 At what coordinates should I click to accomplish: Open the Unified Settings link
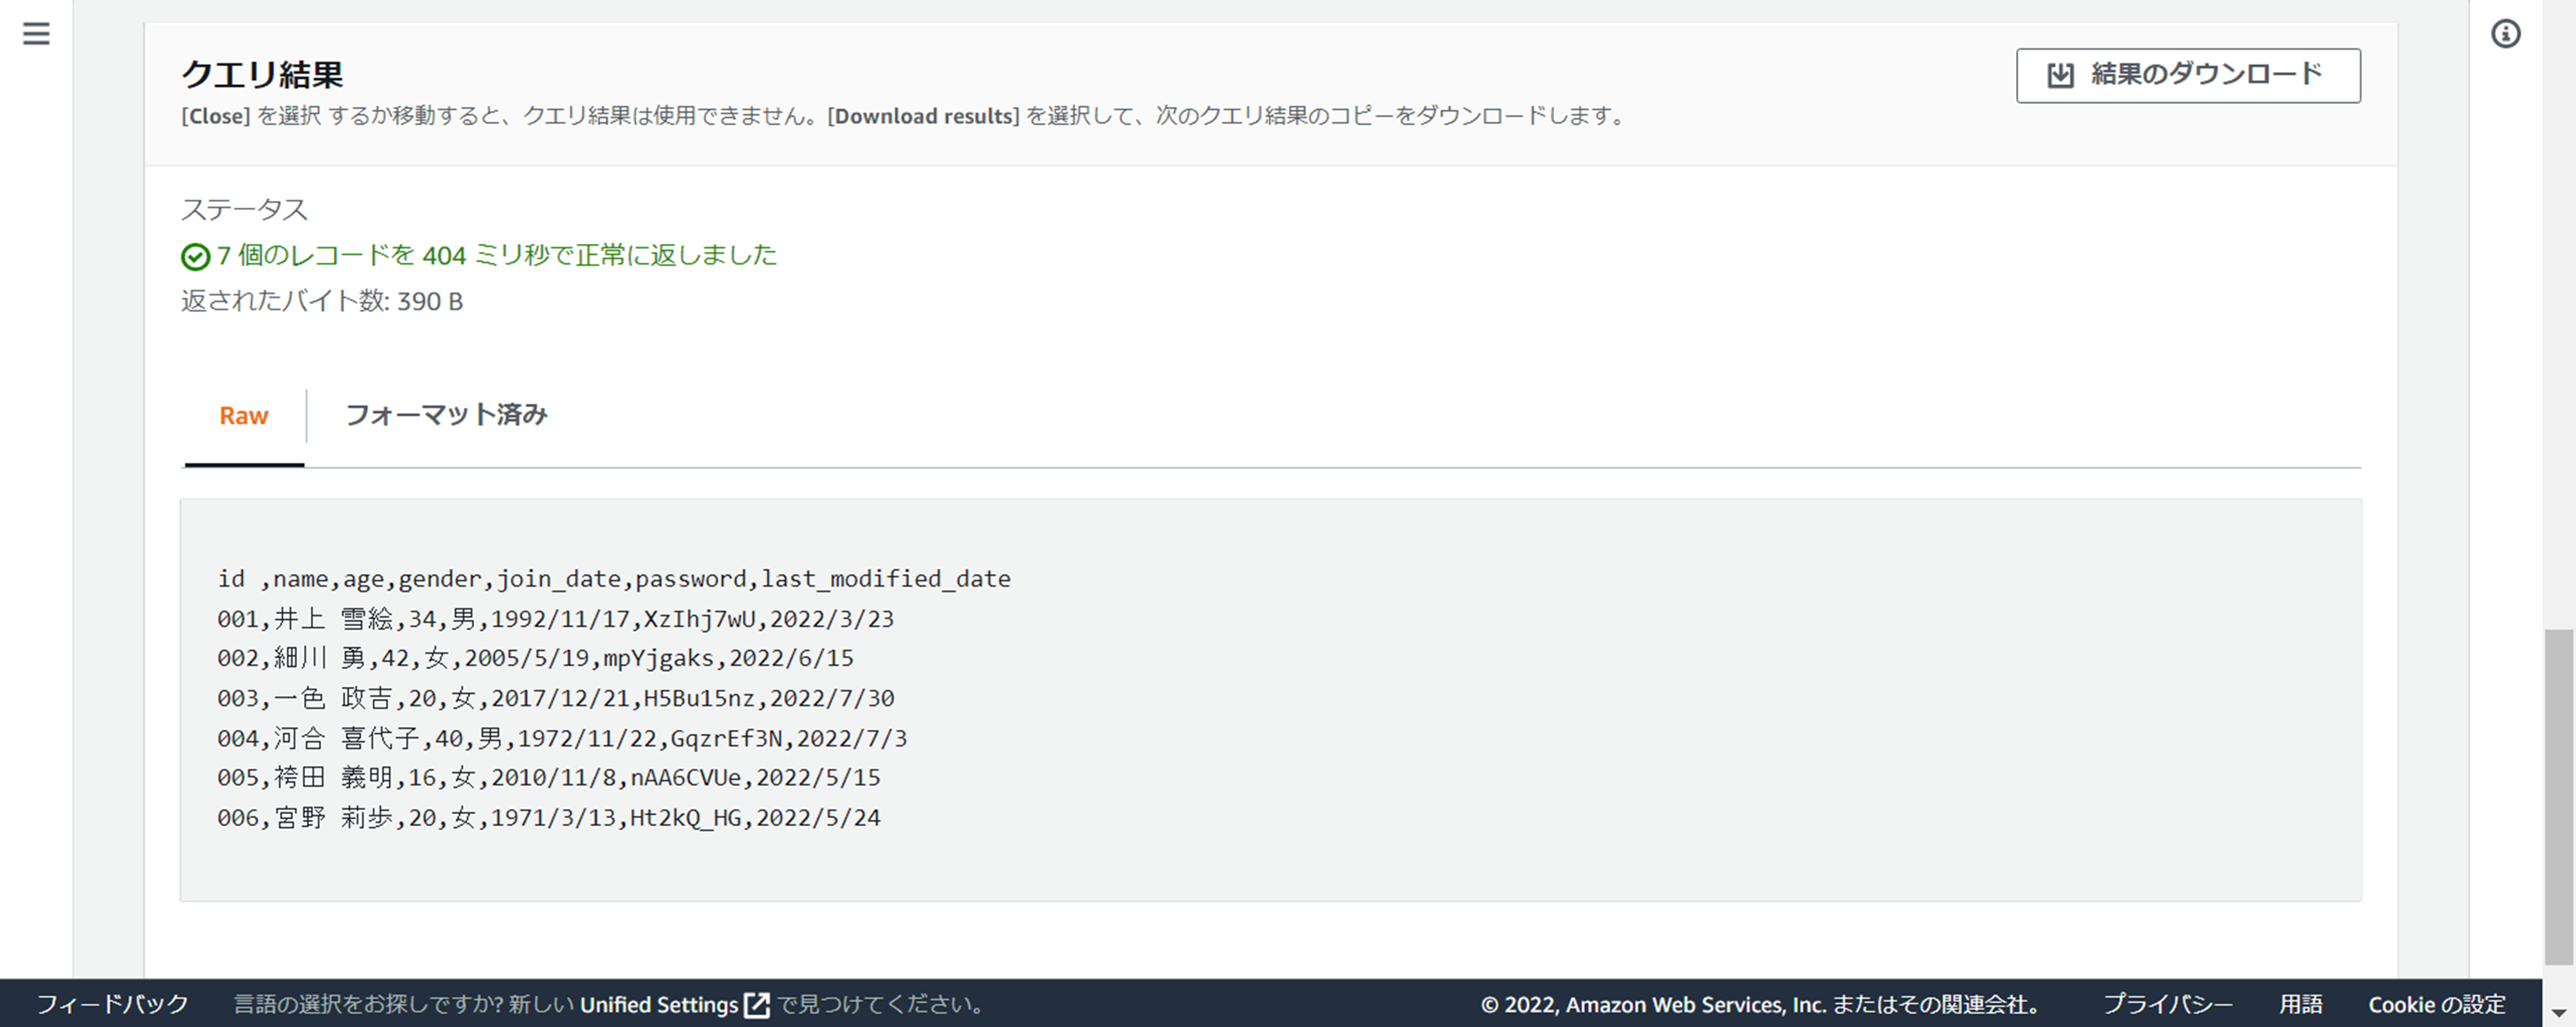tap(658, 1005)
